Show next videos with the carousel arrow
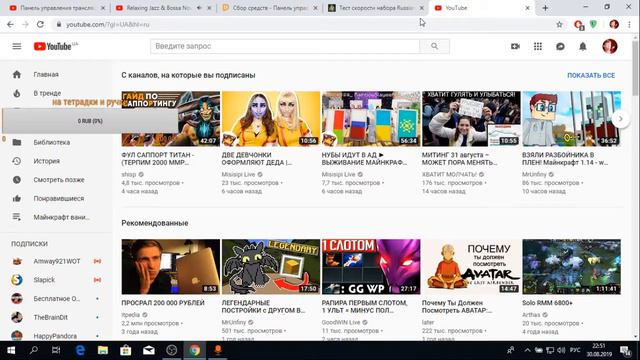The width and height of the screenshot is (640, 360). click(620, 119)
